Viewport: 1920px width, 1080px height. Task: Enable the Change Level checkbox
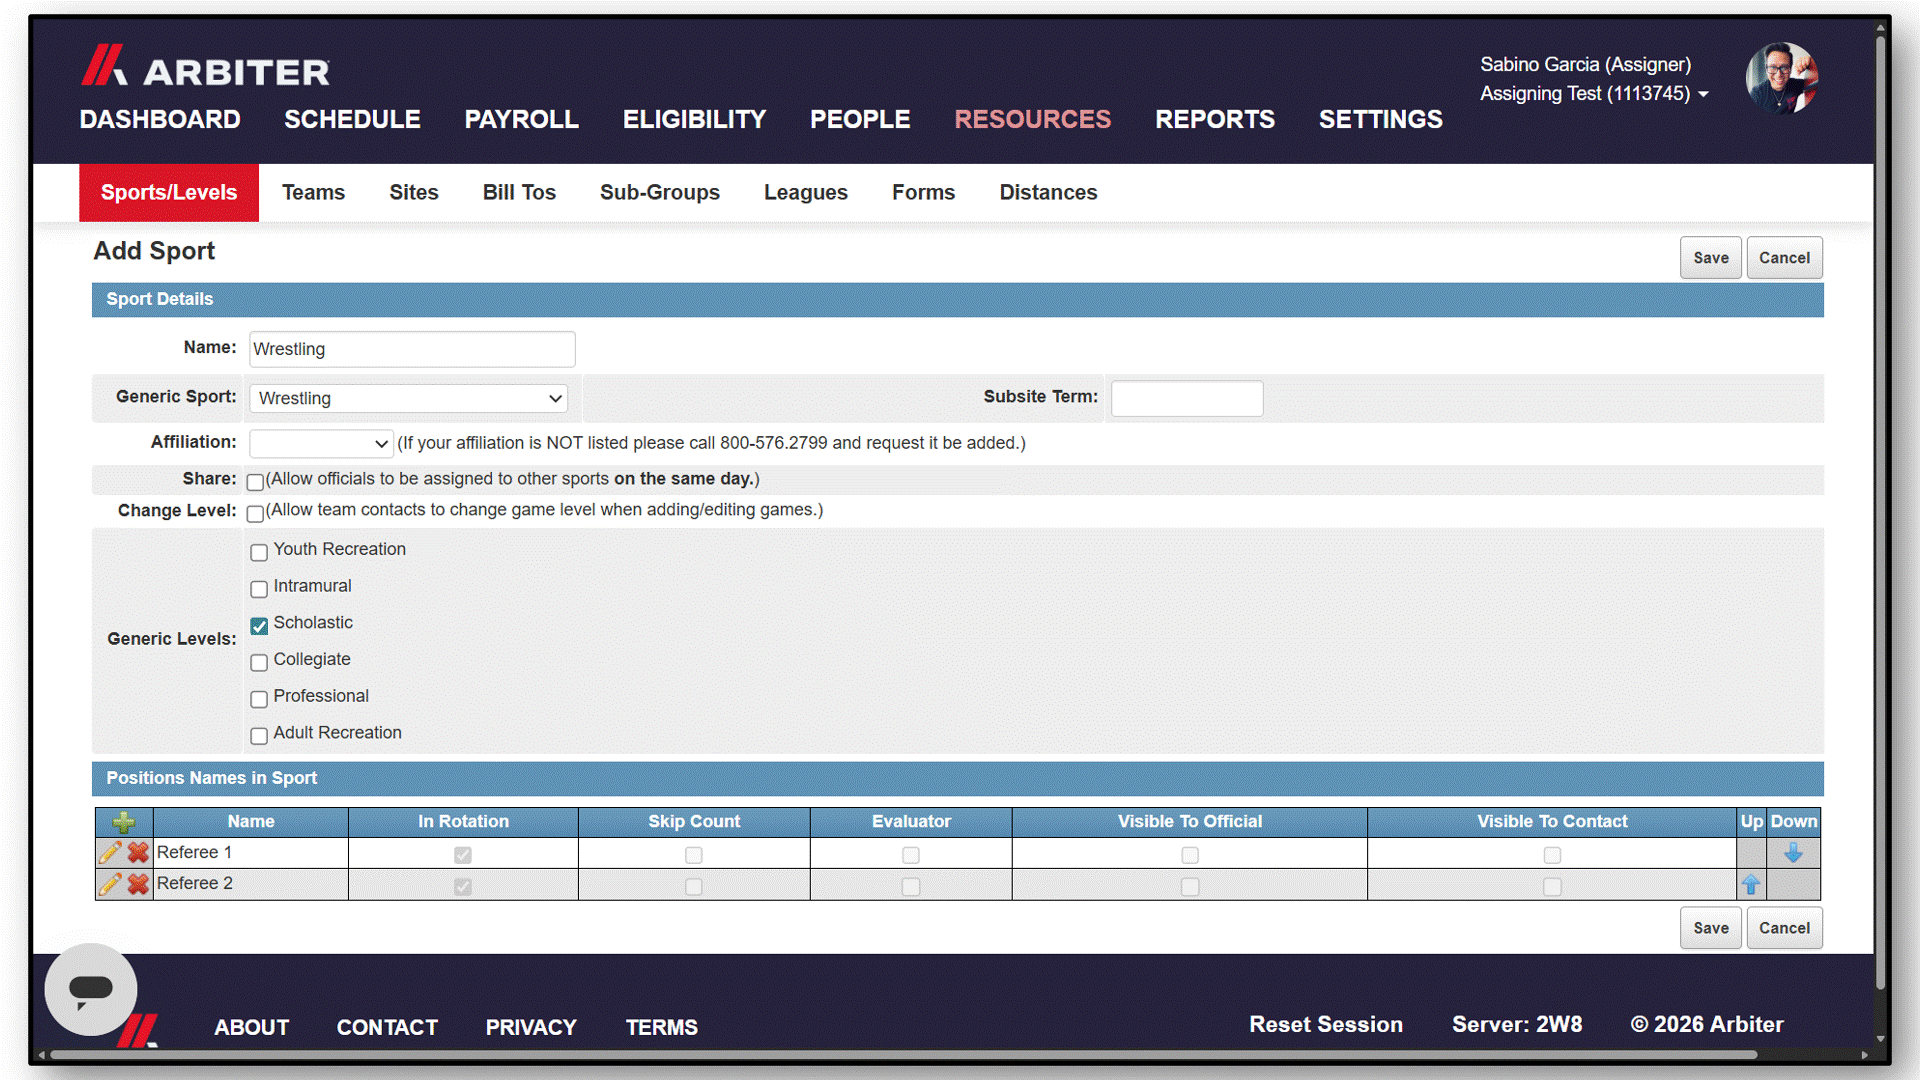[x=255, y=513]
